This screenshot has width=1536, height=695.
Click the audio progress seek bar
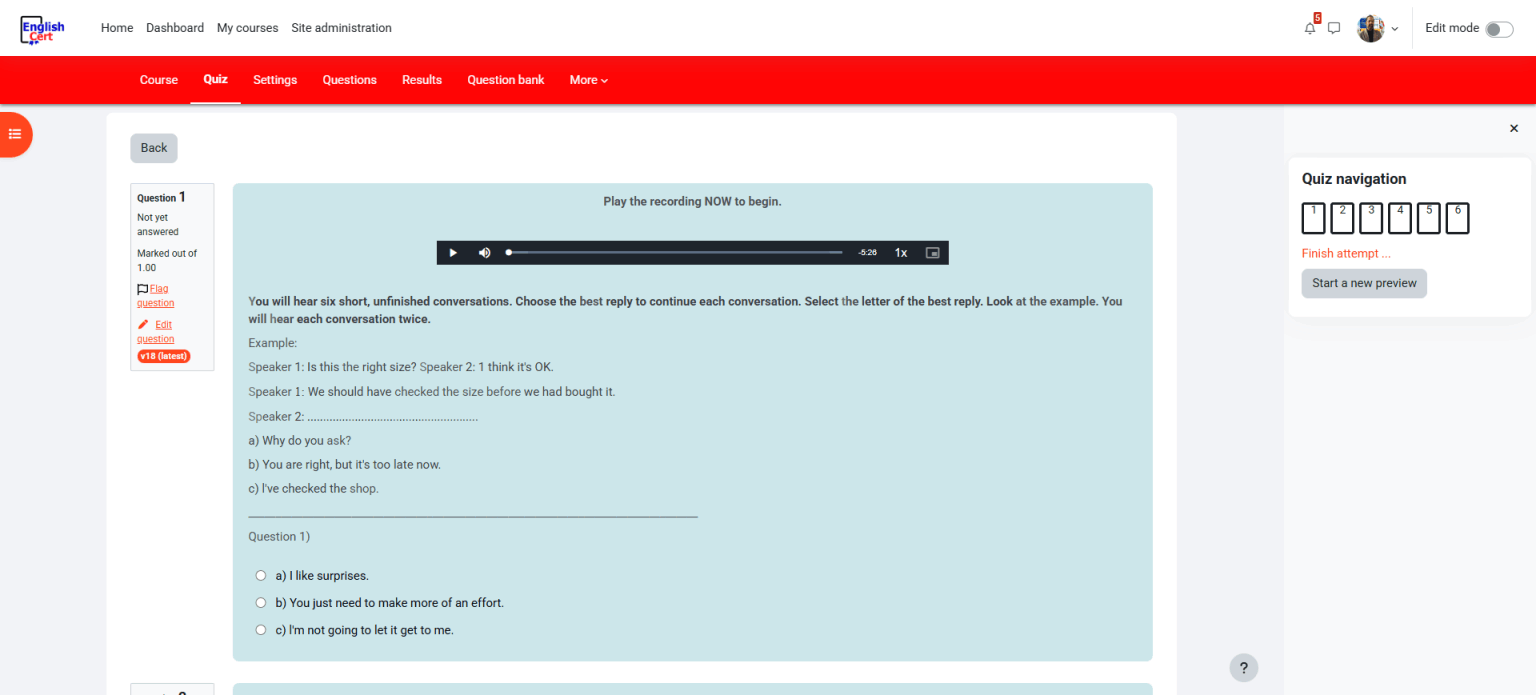click(x=675, y=253)
